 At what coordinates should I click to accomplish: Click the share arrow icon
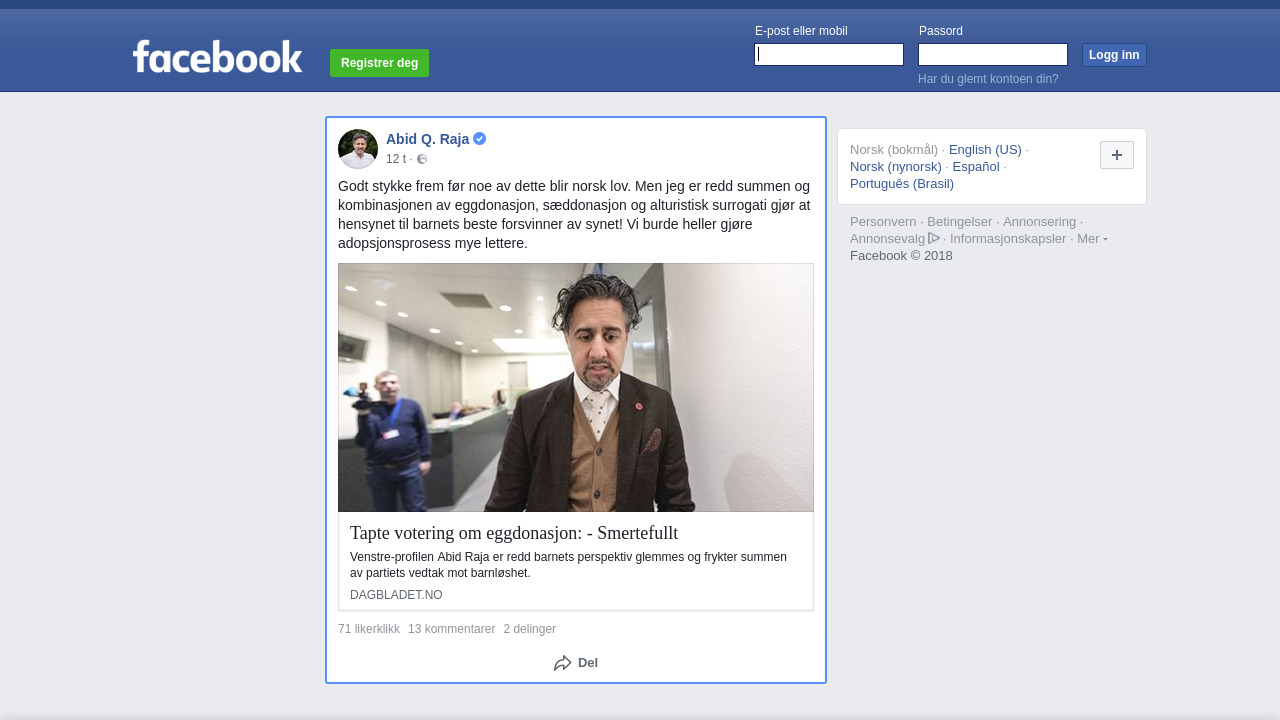[x=563, y=663]
